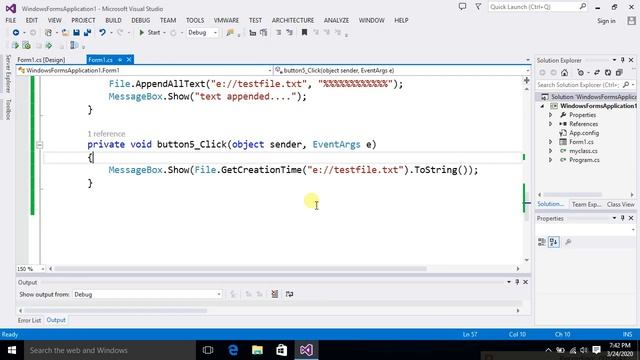Click the Find in Files icon
The image size is (640, 360).
click(230, 33)
